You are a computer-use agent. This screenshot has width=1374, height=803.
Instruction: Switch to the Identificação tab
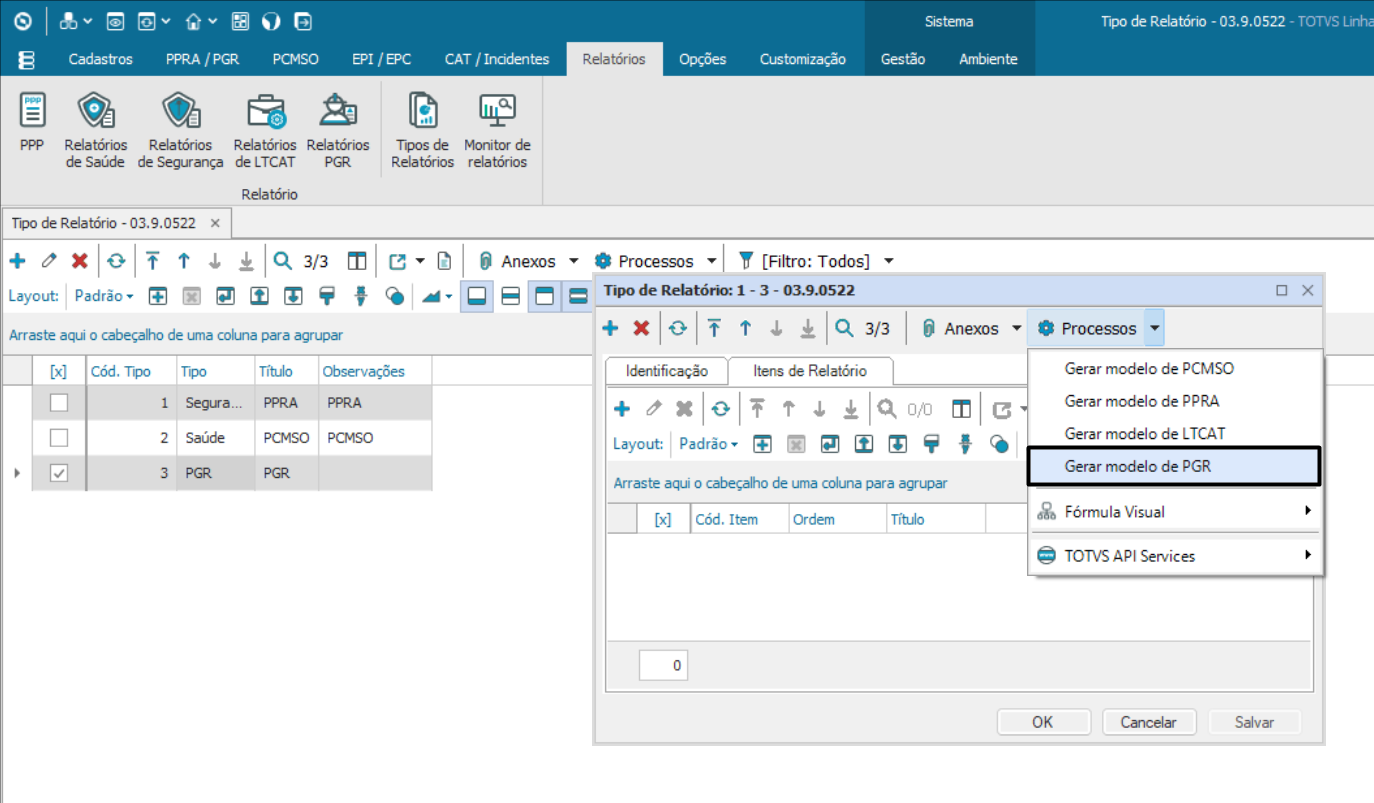(666, 371)
